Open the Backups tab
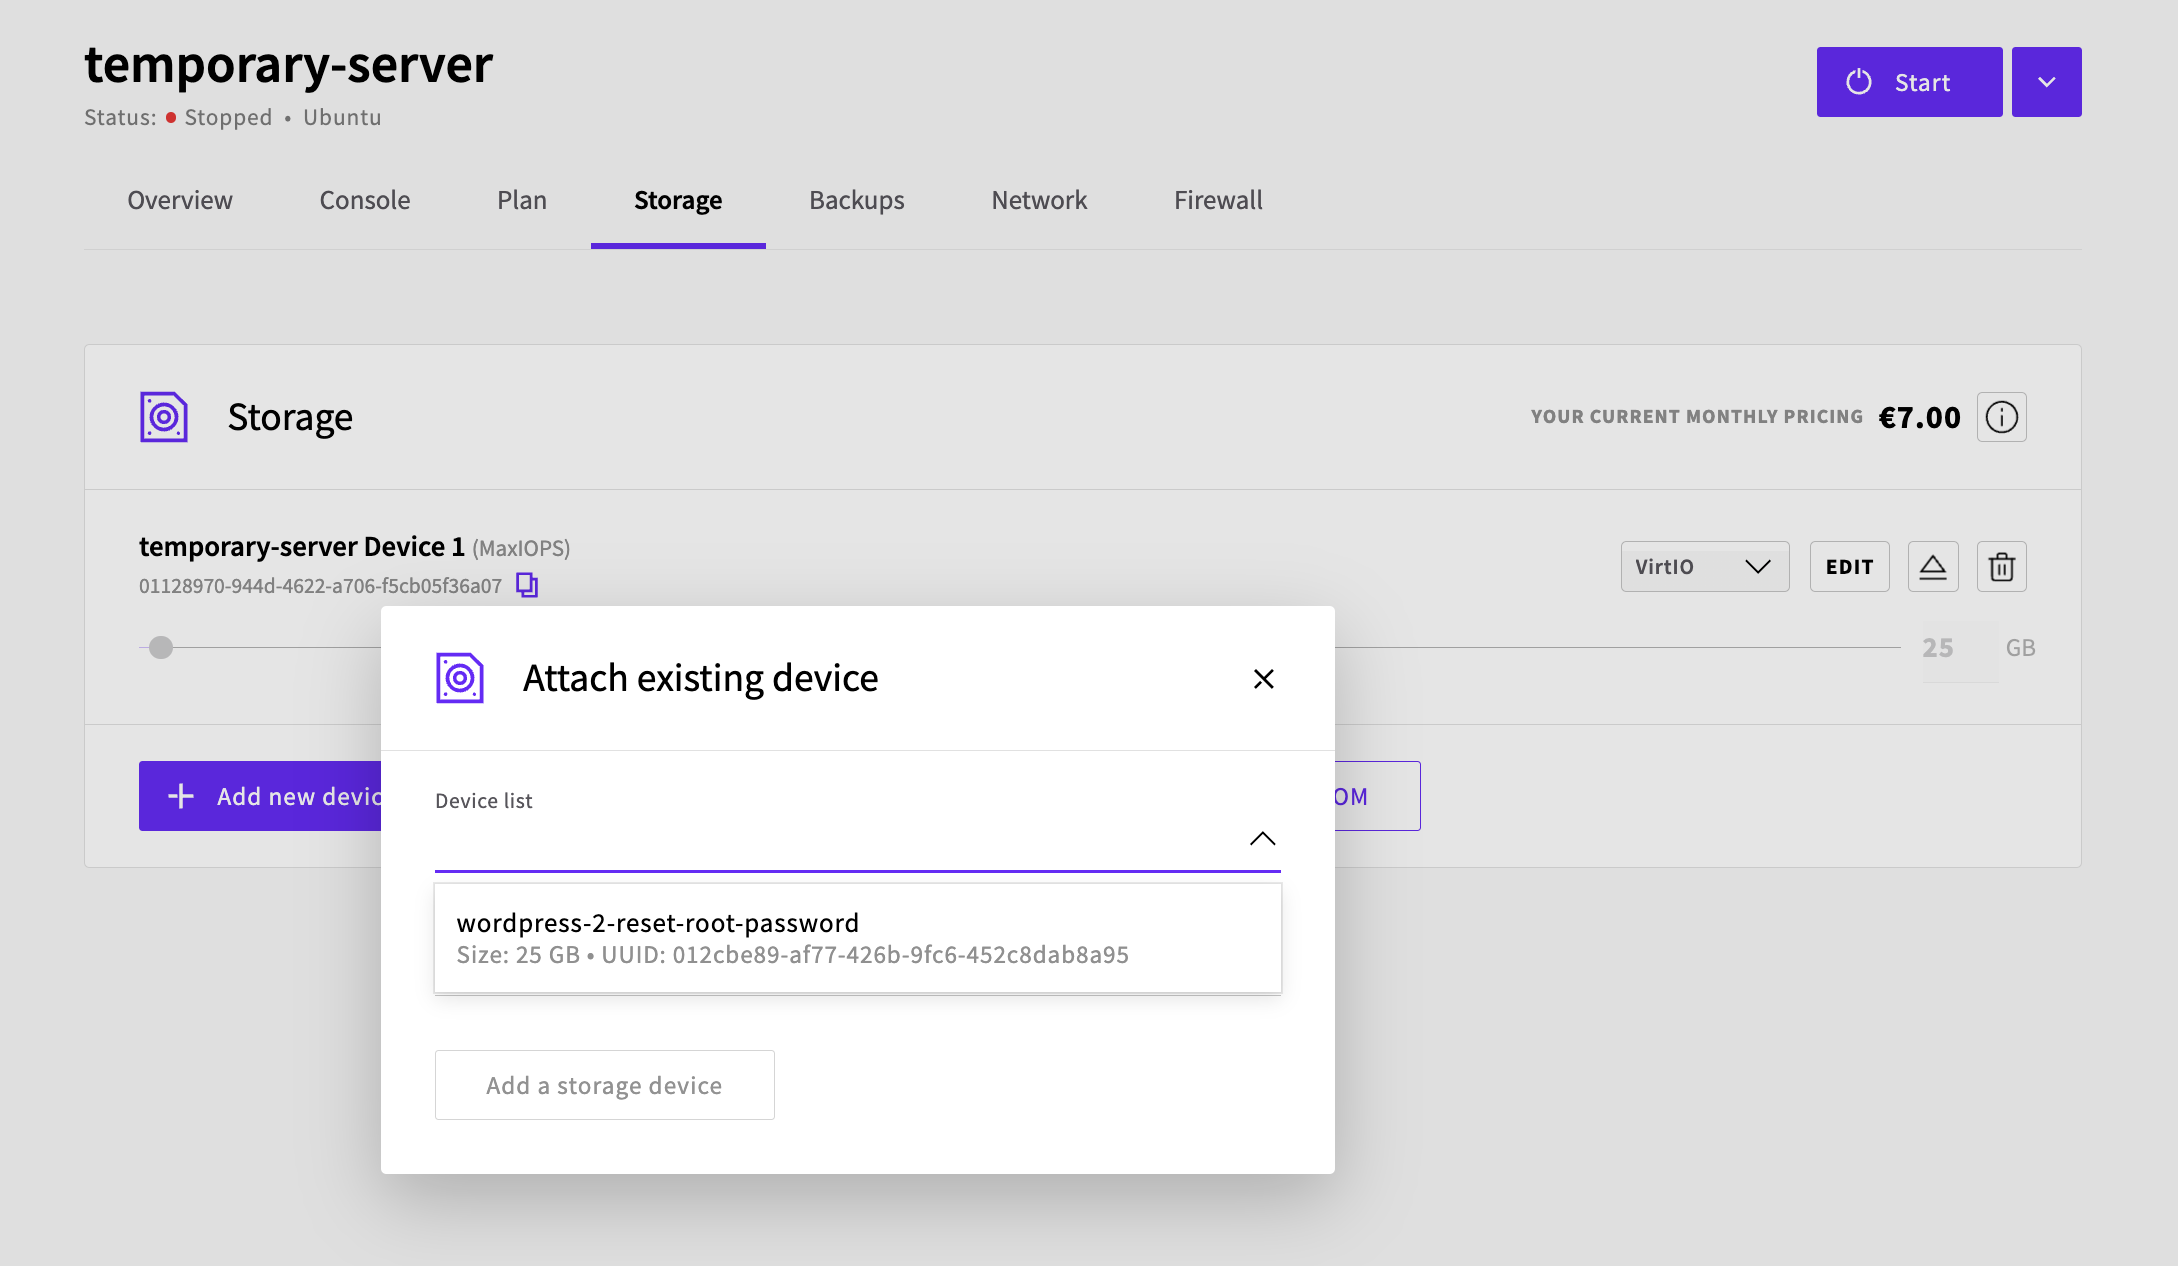The image size is (2178, 1266). point(857,200)
